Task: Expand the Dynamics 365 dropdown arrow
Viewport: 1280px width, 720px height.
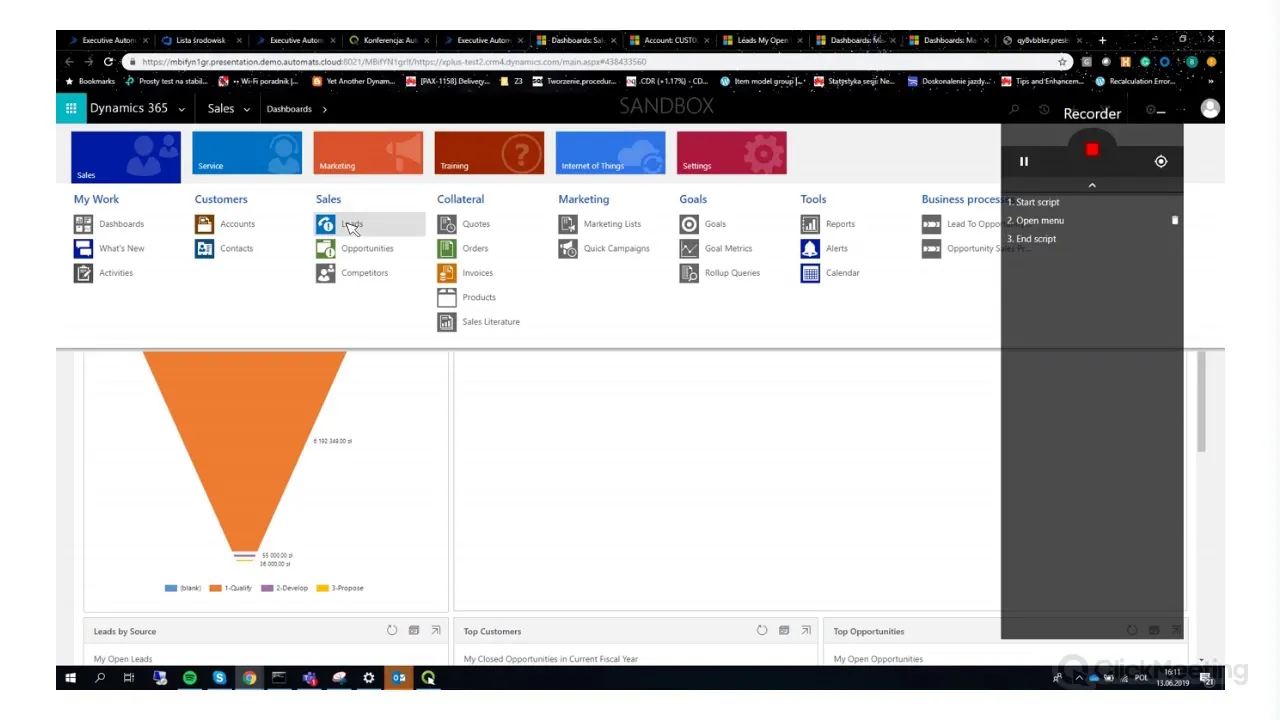Action: click(x=181, y=109)
